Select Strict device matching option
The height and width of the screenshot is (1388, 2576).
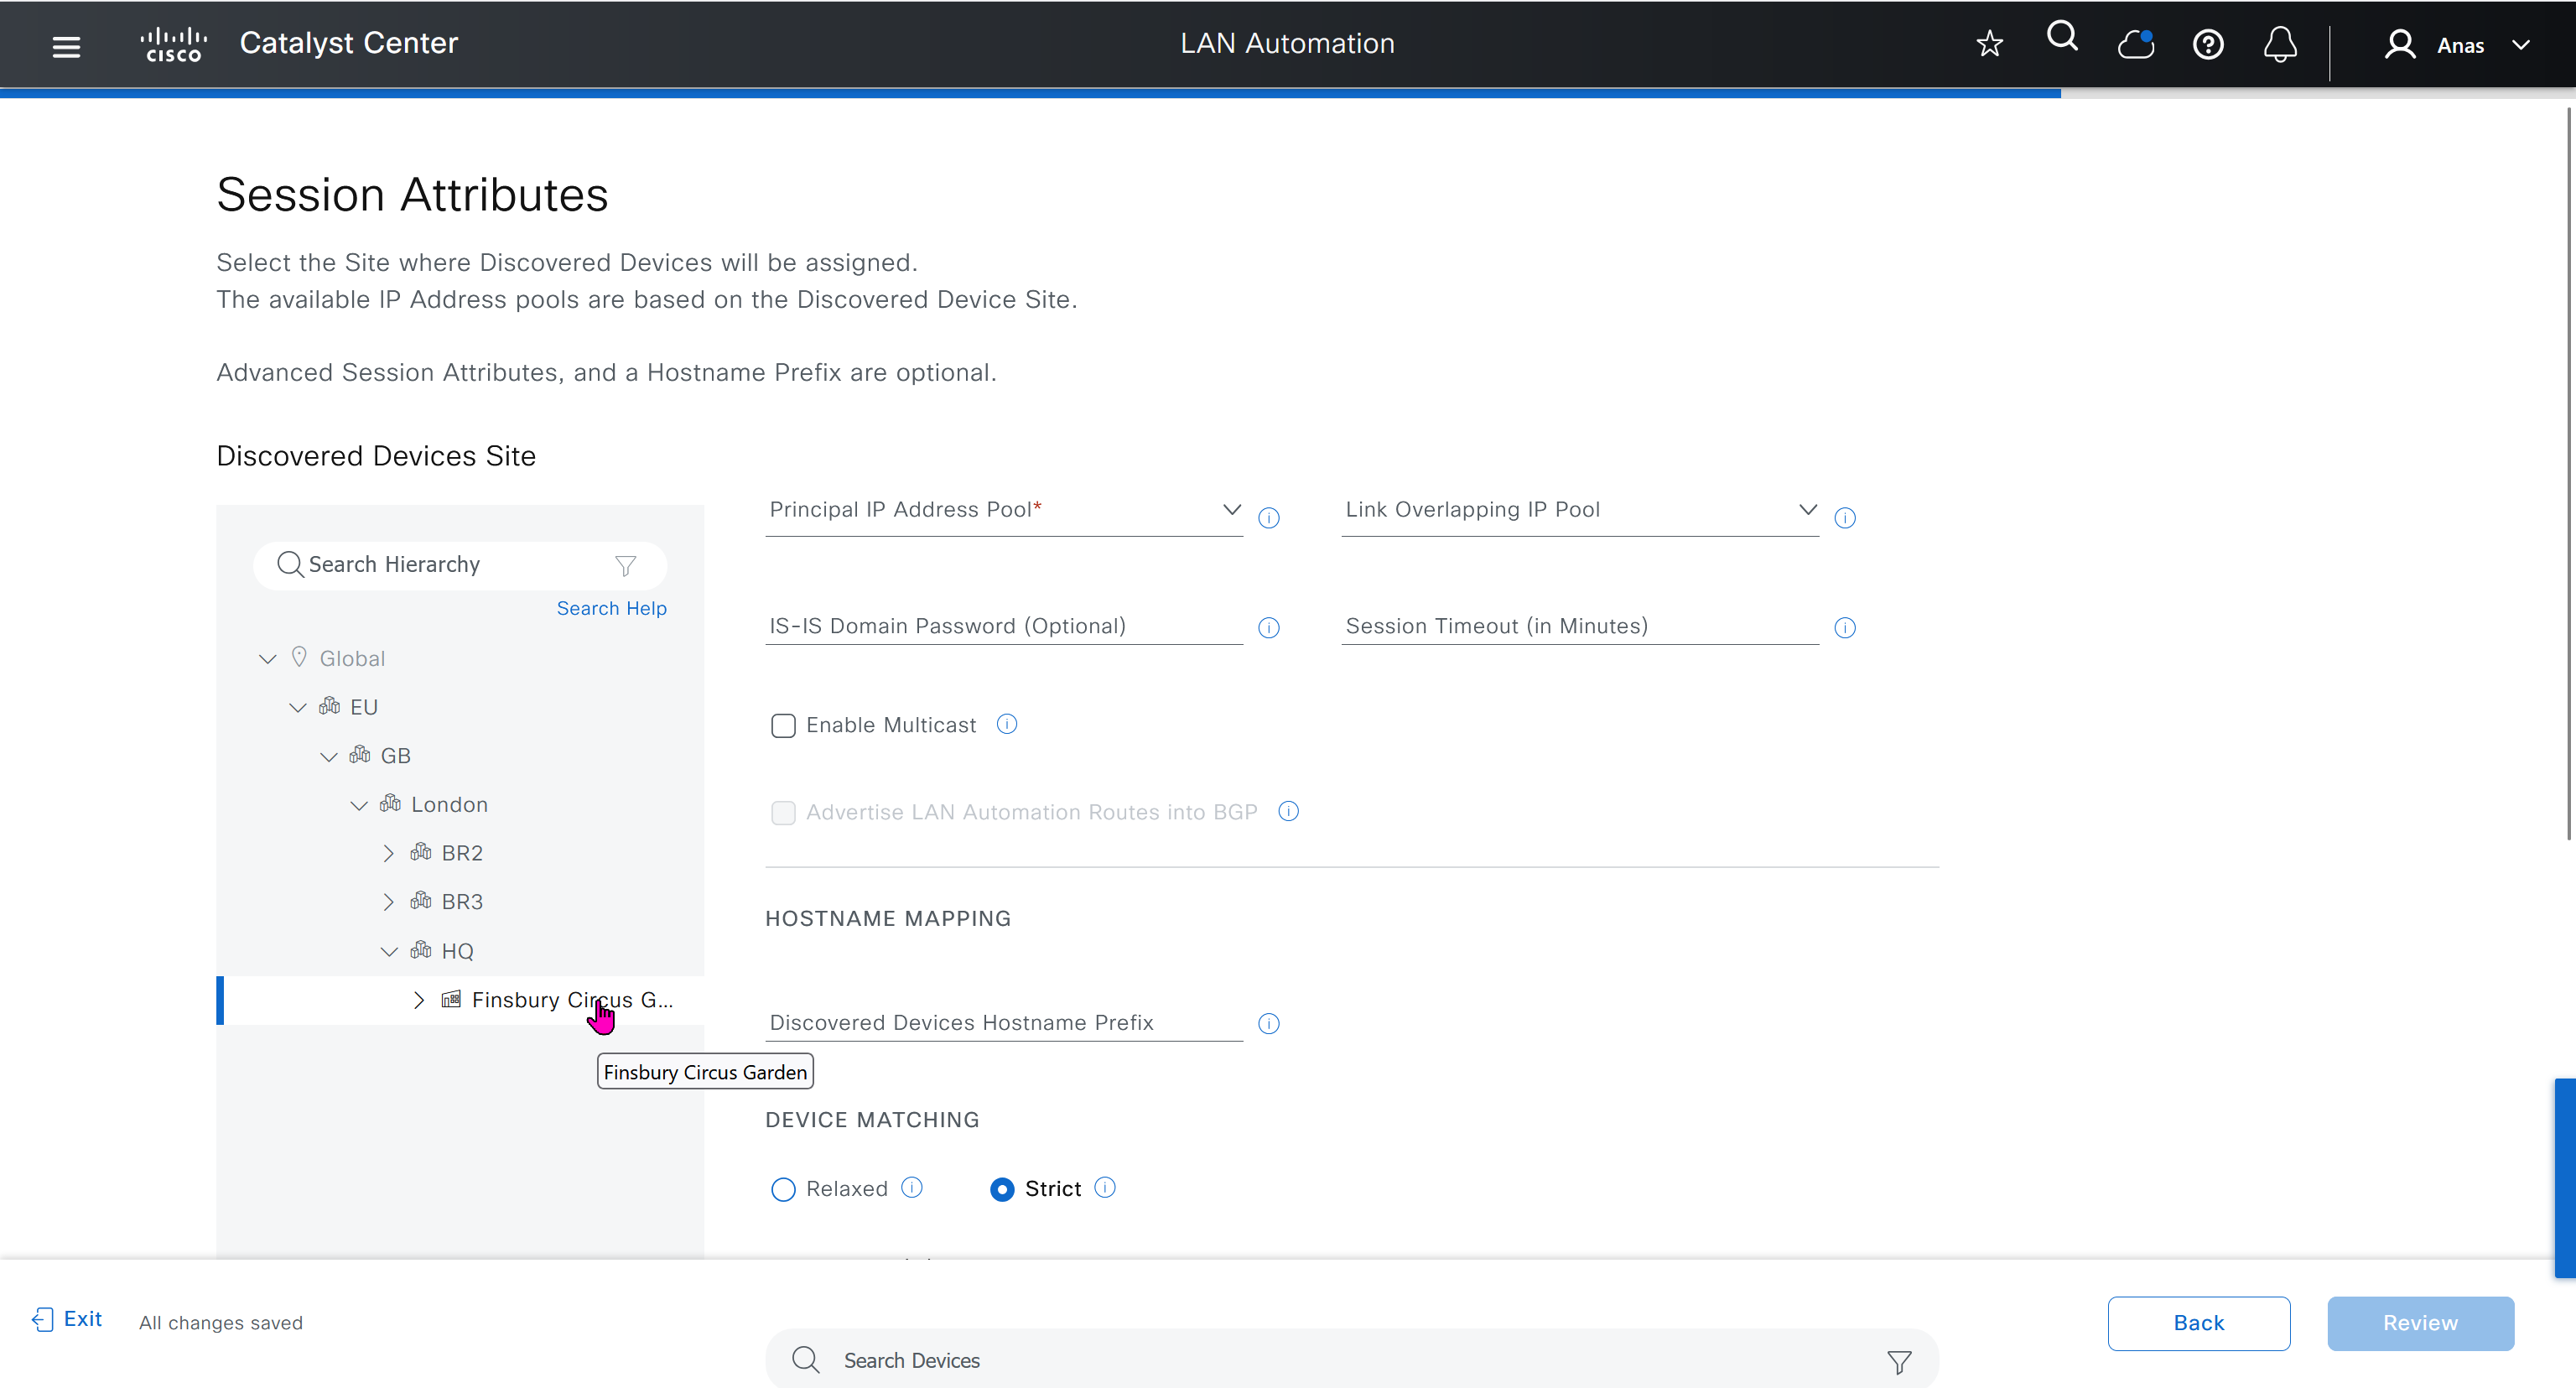pyautogui.click(x=1001, y=1189)
